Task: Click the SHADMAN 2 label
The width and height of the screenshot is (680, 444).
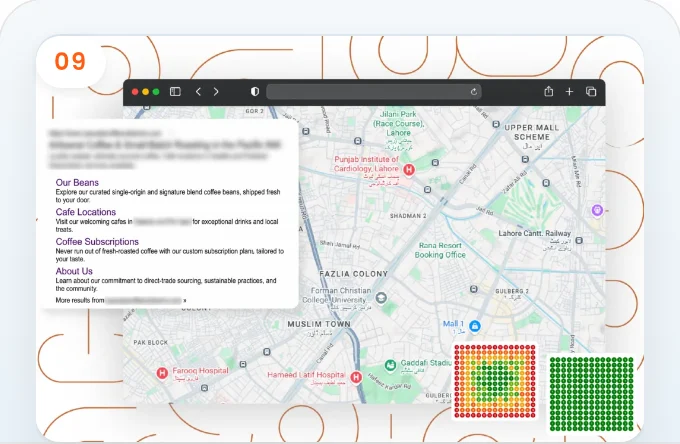Action: [x=408, y=216]
